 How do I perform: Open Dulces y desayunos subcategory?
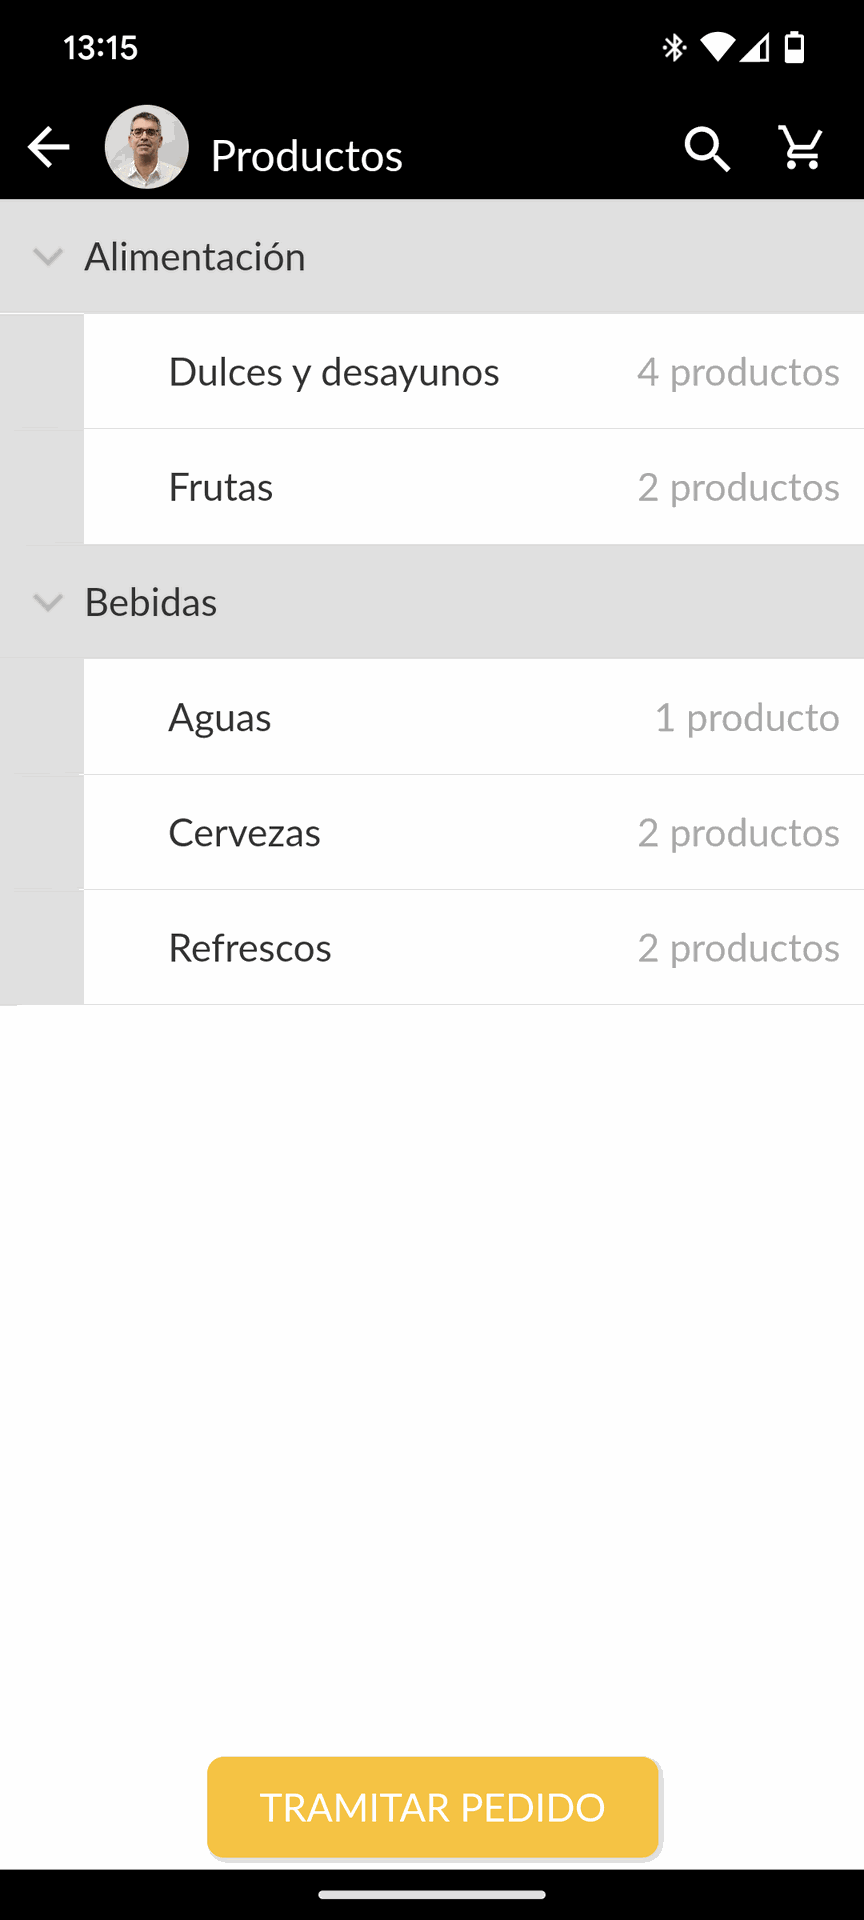pos(474,372)
